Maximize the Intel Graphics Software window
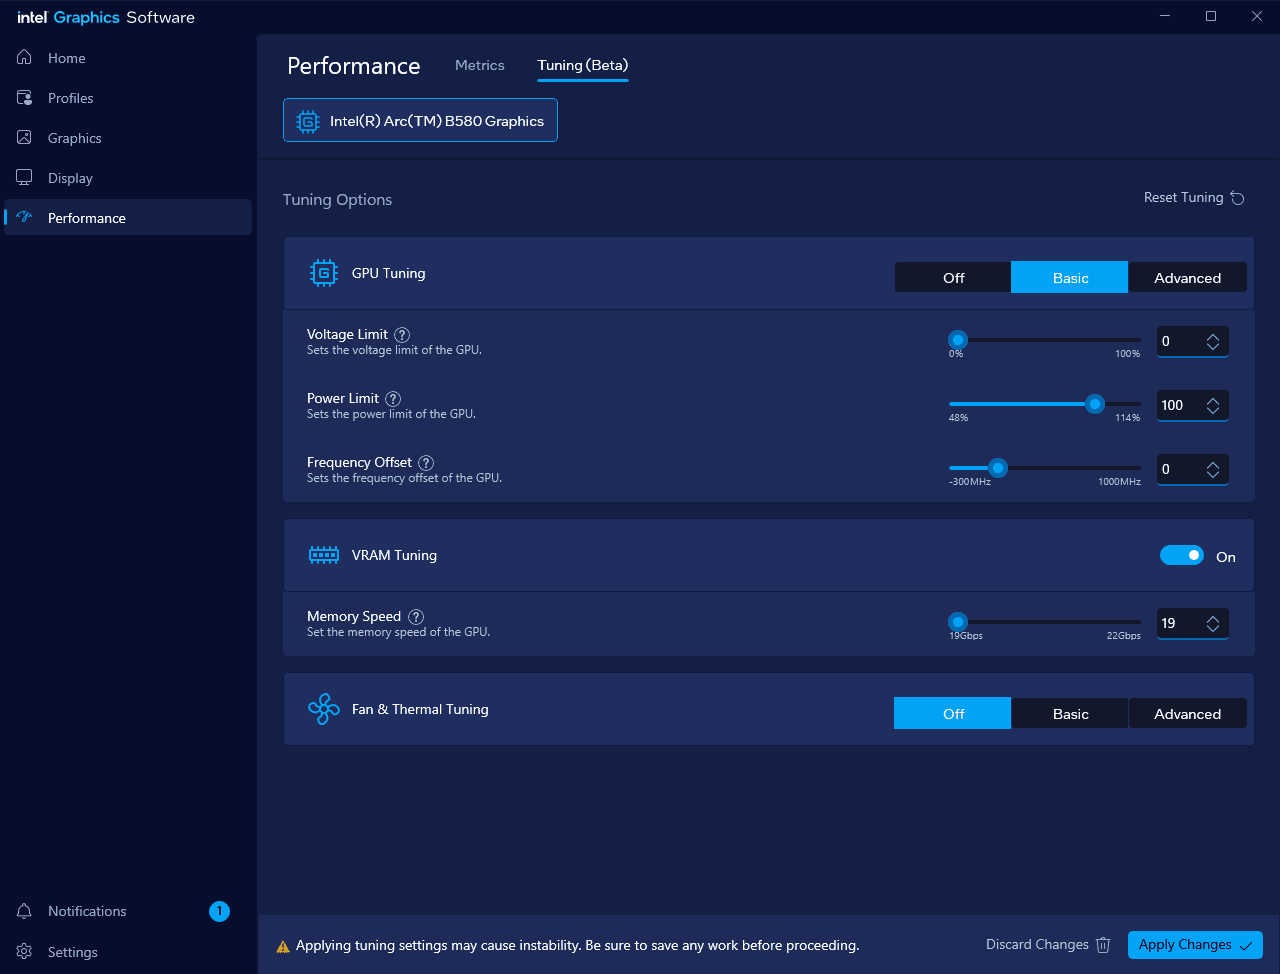The height and width of the screenshot is (974, 1280). (1211, 16)
